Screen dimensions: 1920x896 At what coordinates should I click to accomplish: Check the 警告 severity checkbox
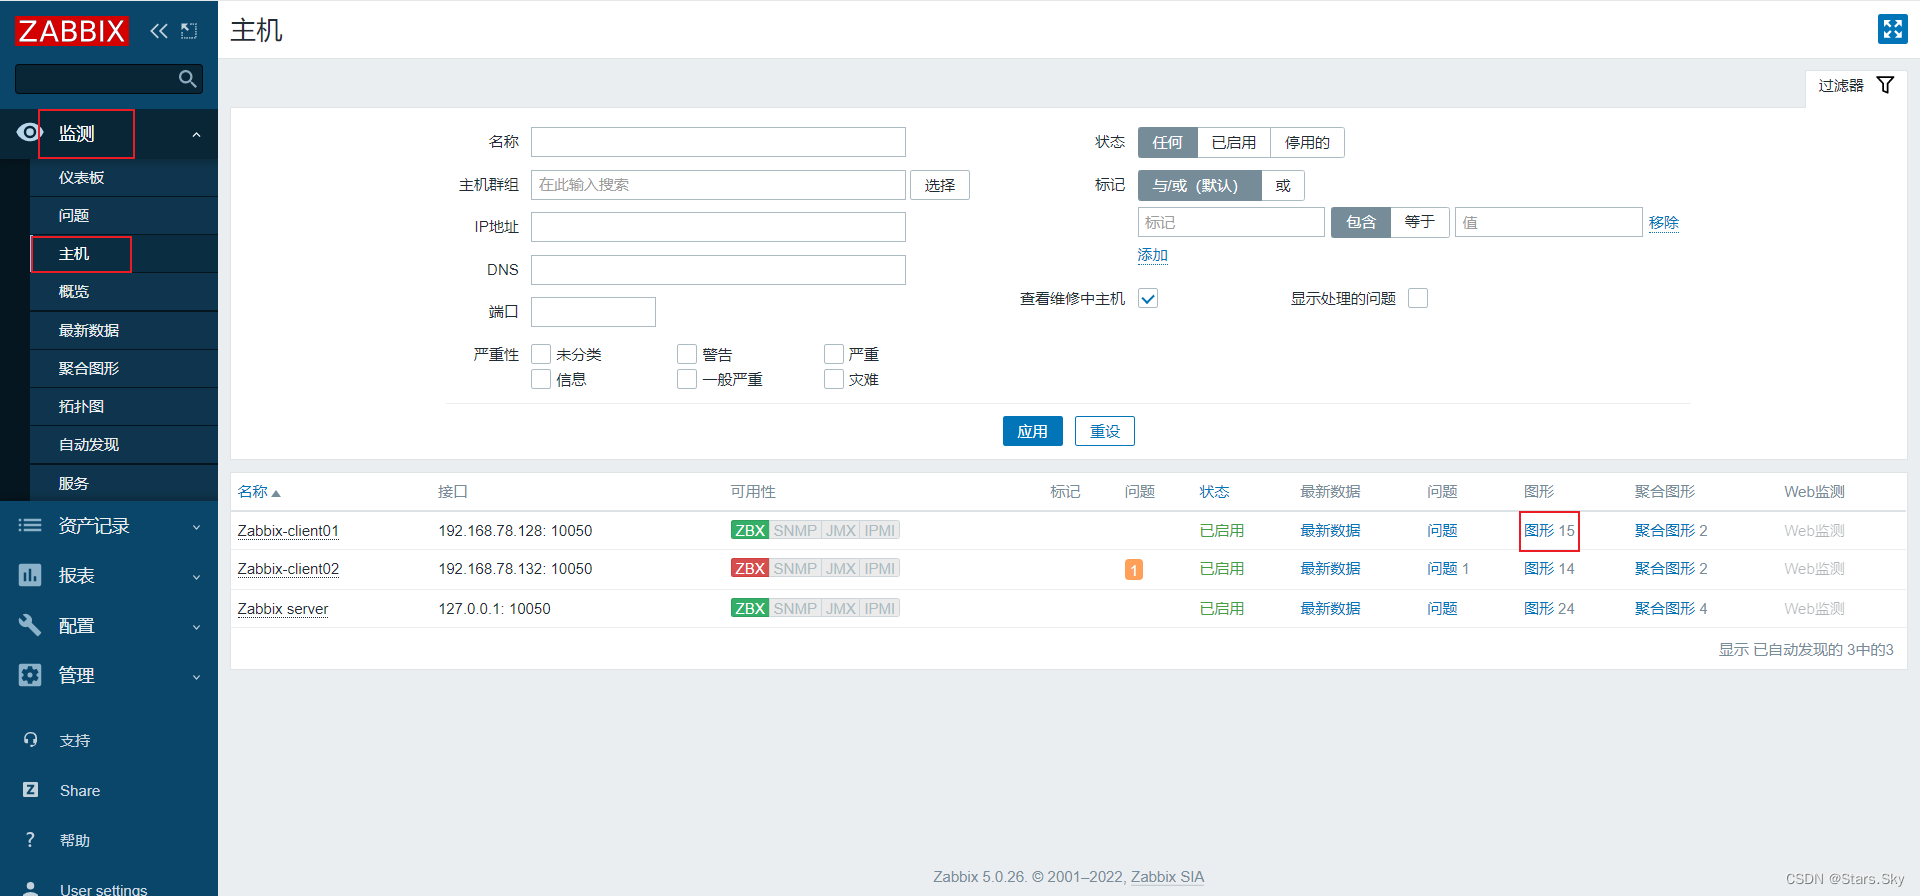pos(687,354)
